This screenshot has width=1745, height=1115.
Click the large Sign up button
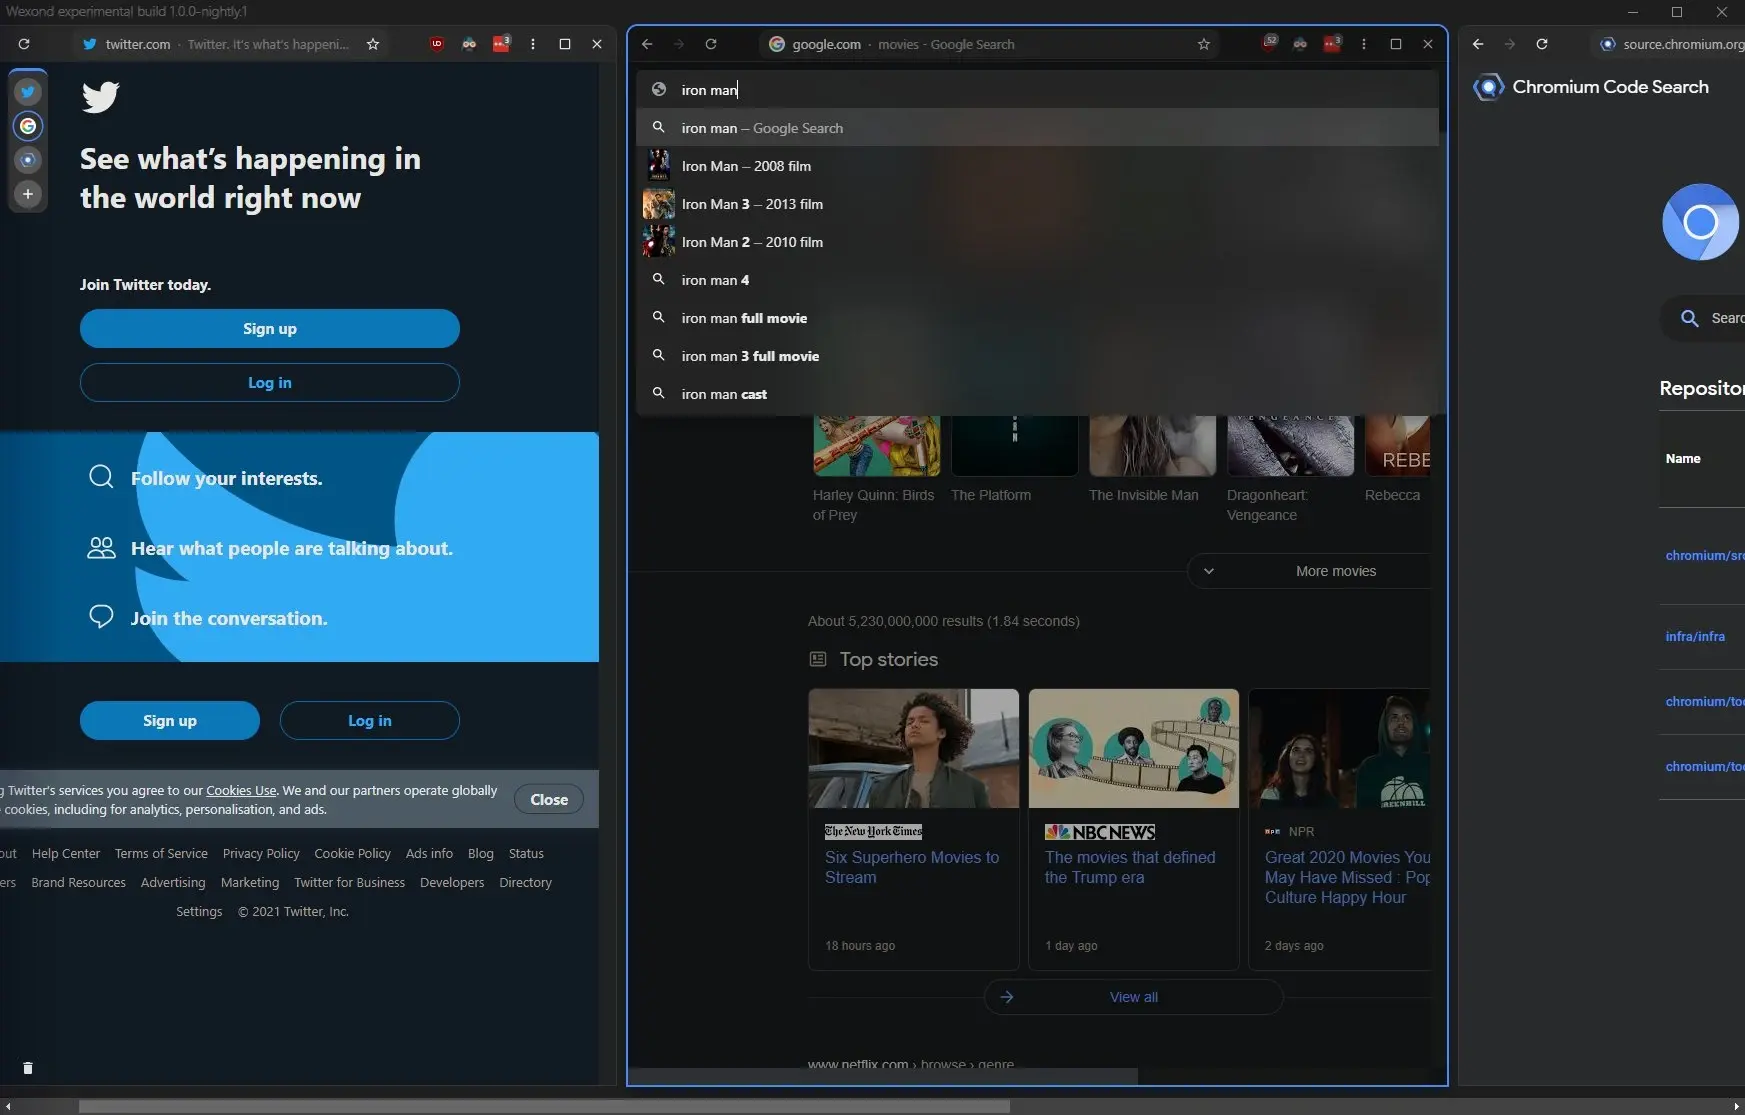pyautogui.click(x=270, y=329)
